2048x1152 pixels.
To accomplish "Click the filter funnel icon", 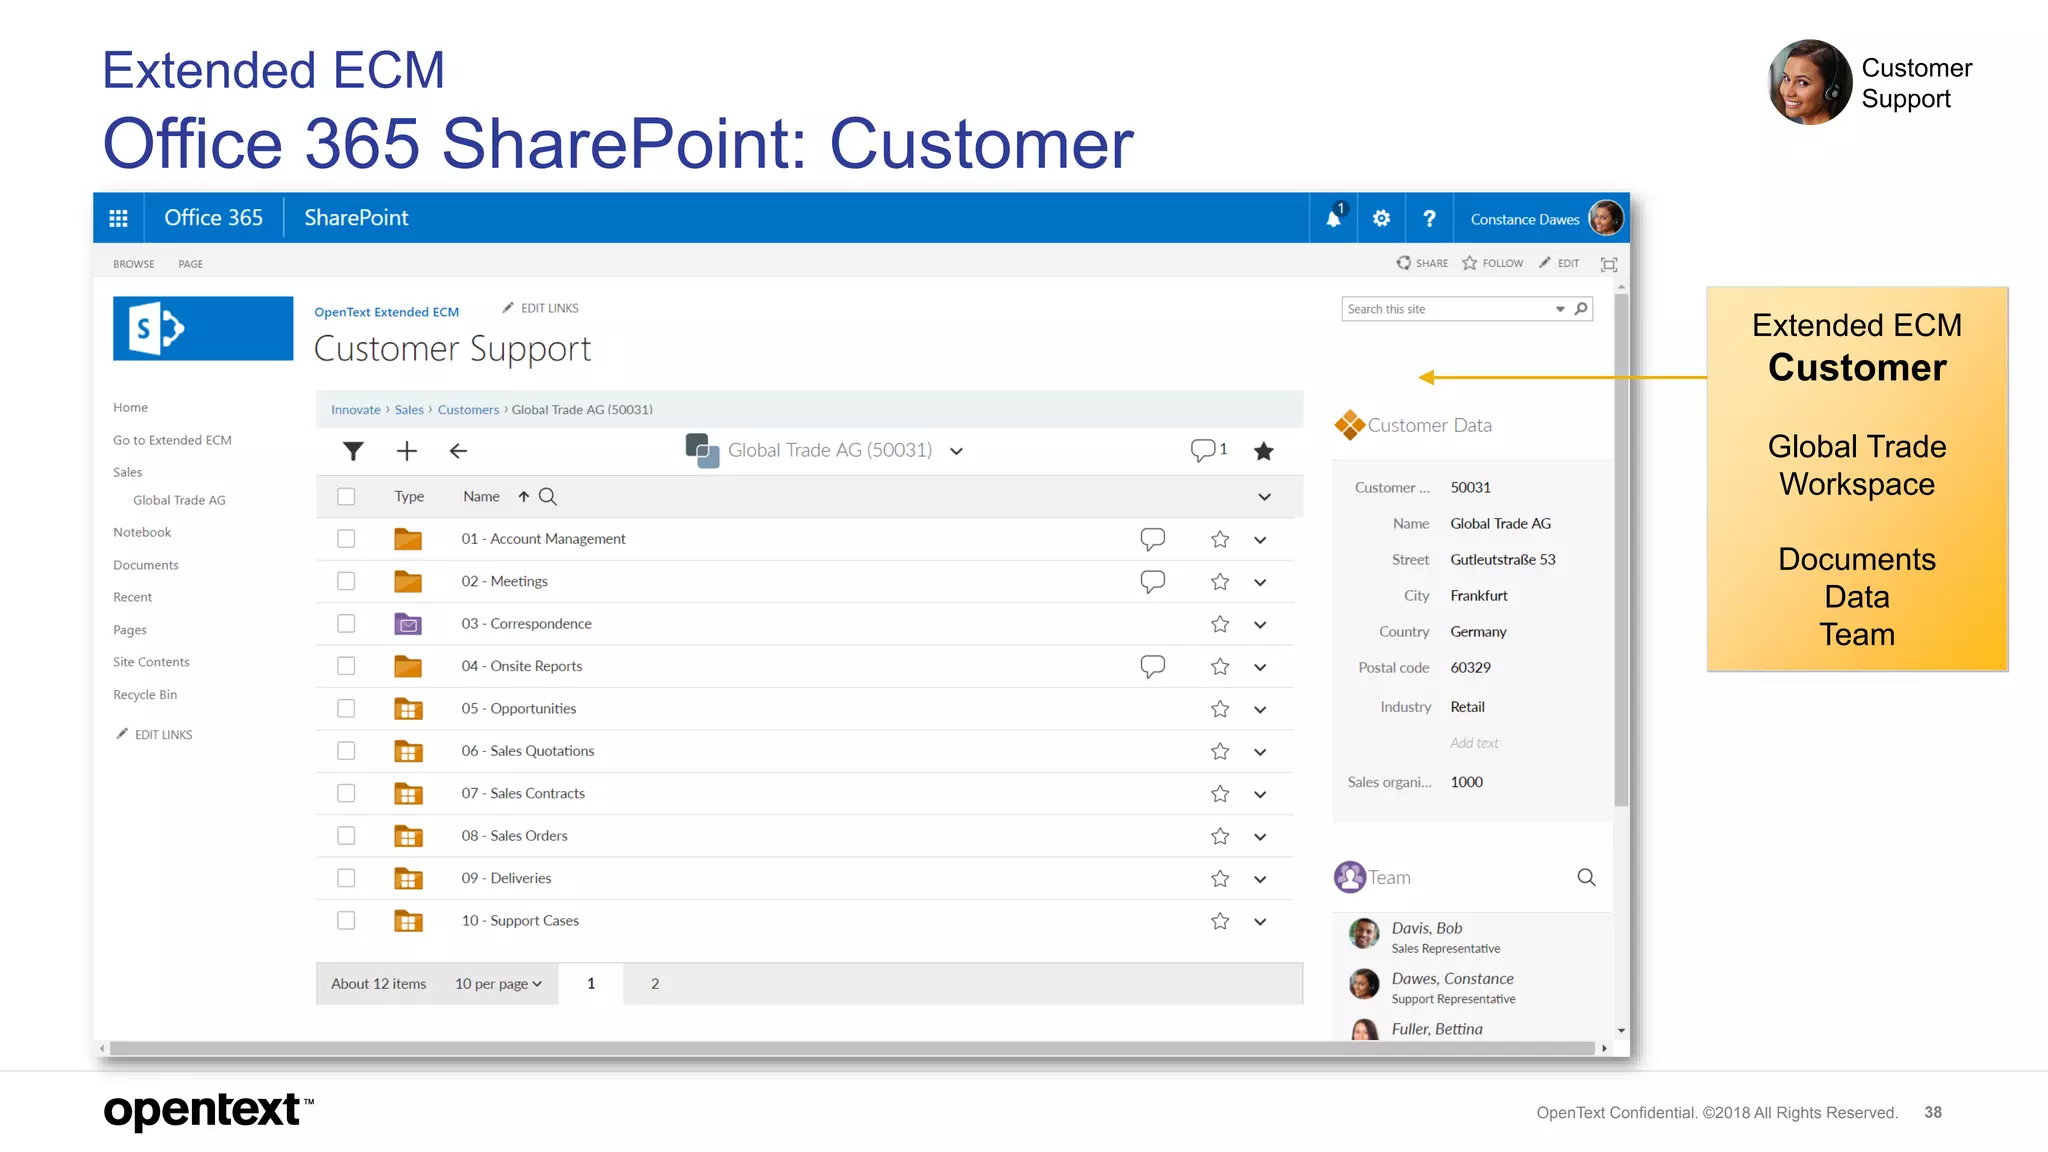I will click(x=353, y=451).
